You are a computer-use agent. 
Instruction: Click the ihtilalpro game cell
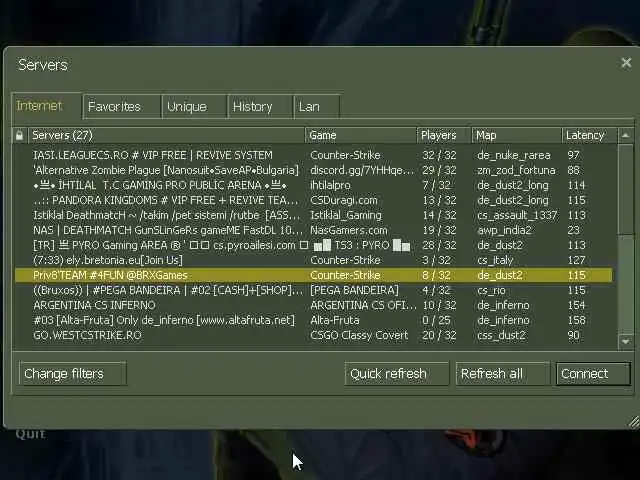pyautogui.click(x=330, y=185)
